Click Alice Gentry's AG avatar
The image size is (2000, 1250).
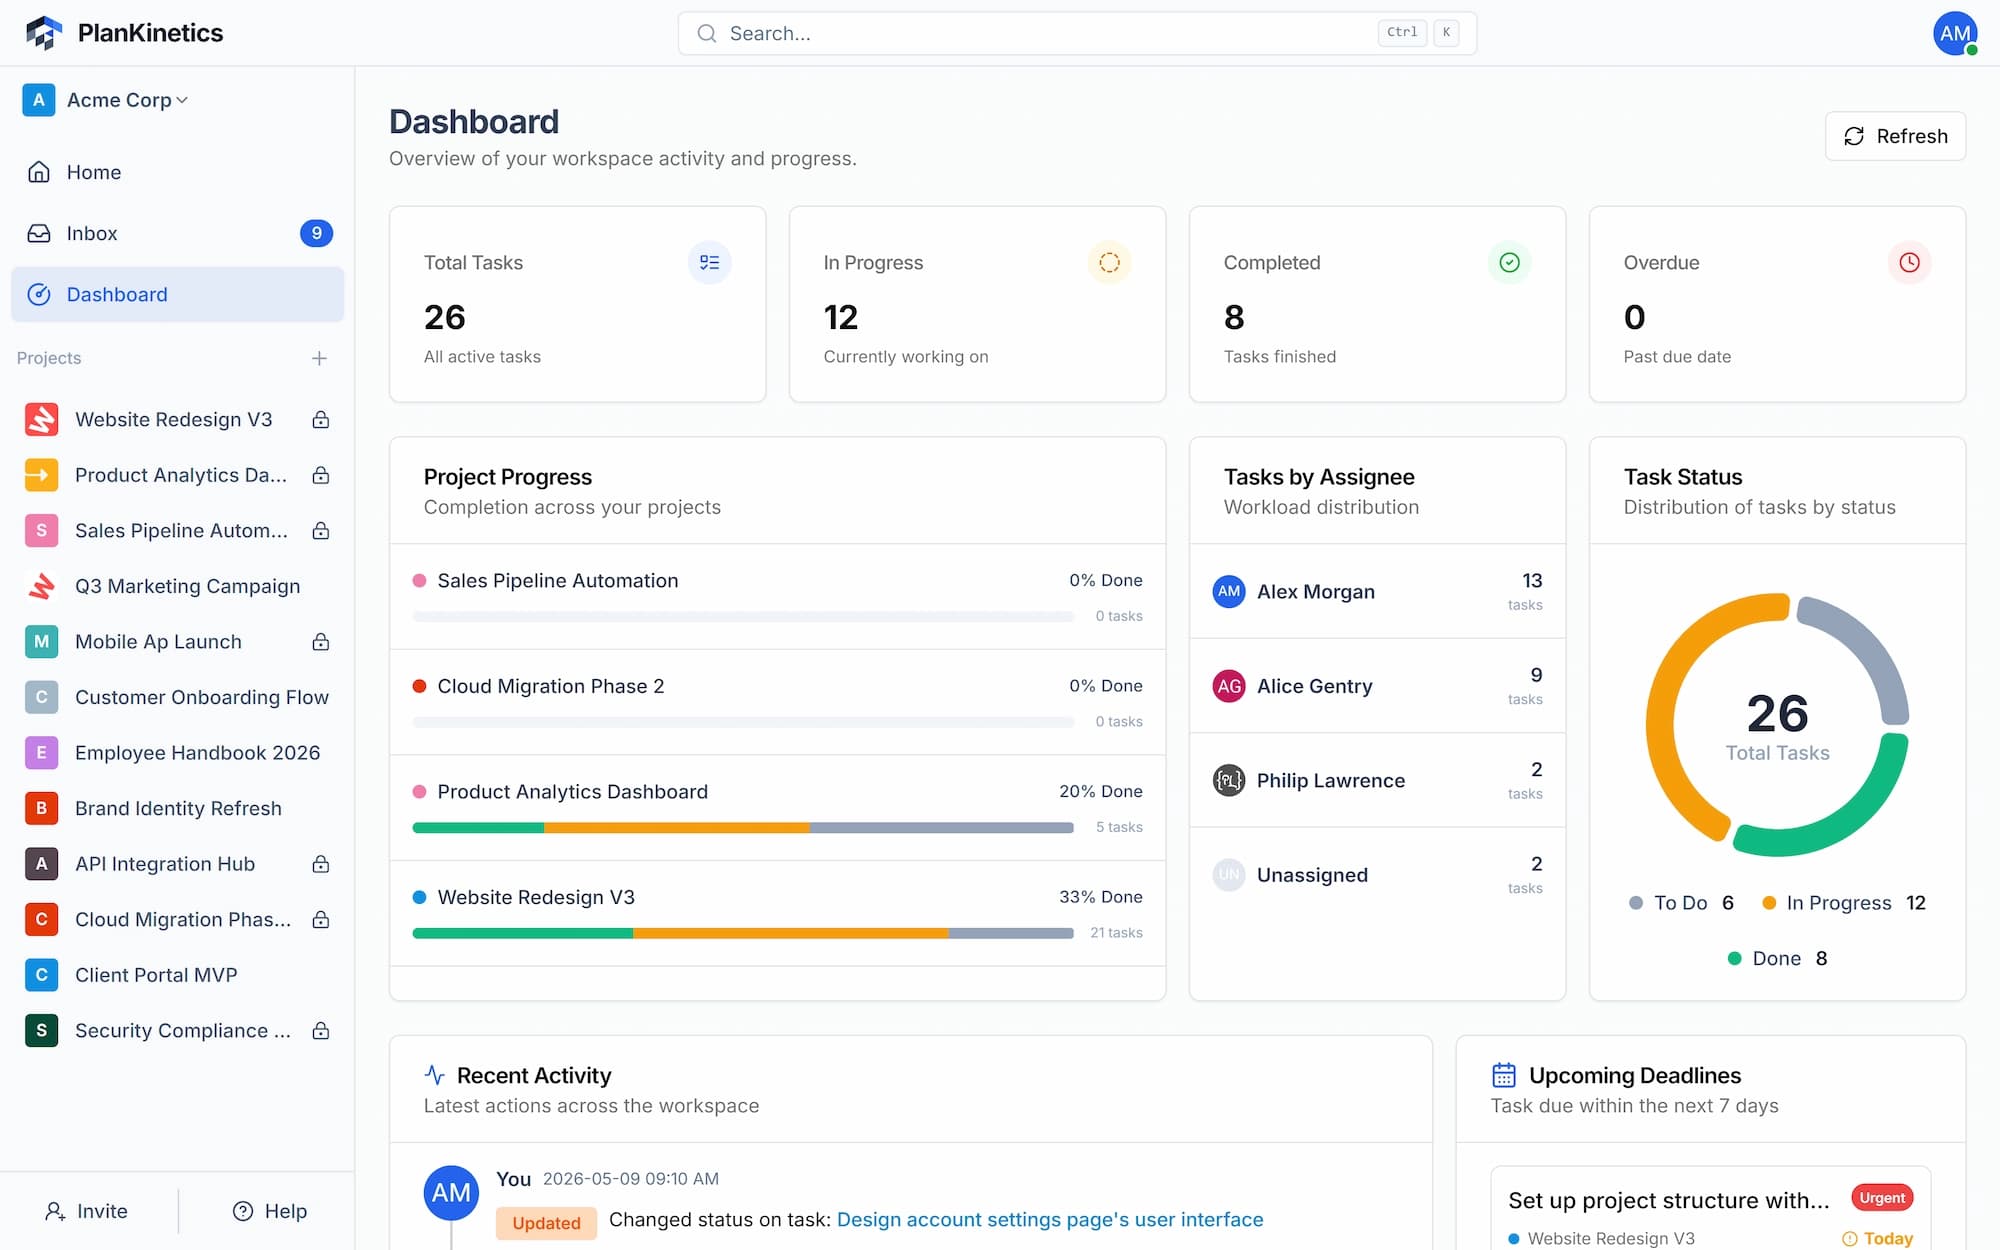pos(1229,686)
